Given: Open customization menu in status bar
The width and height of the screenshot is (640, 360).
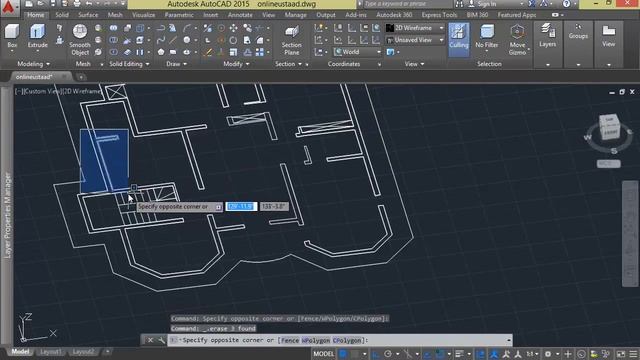Looking at the screenshot, I should click(633, 354).
